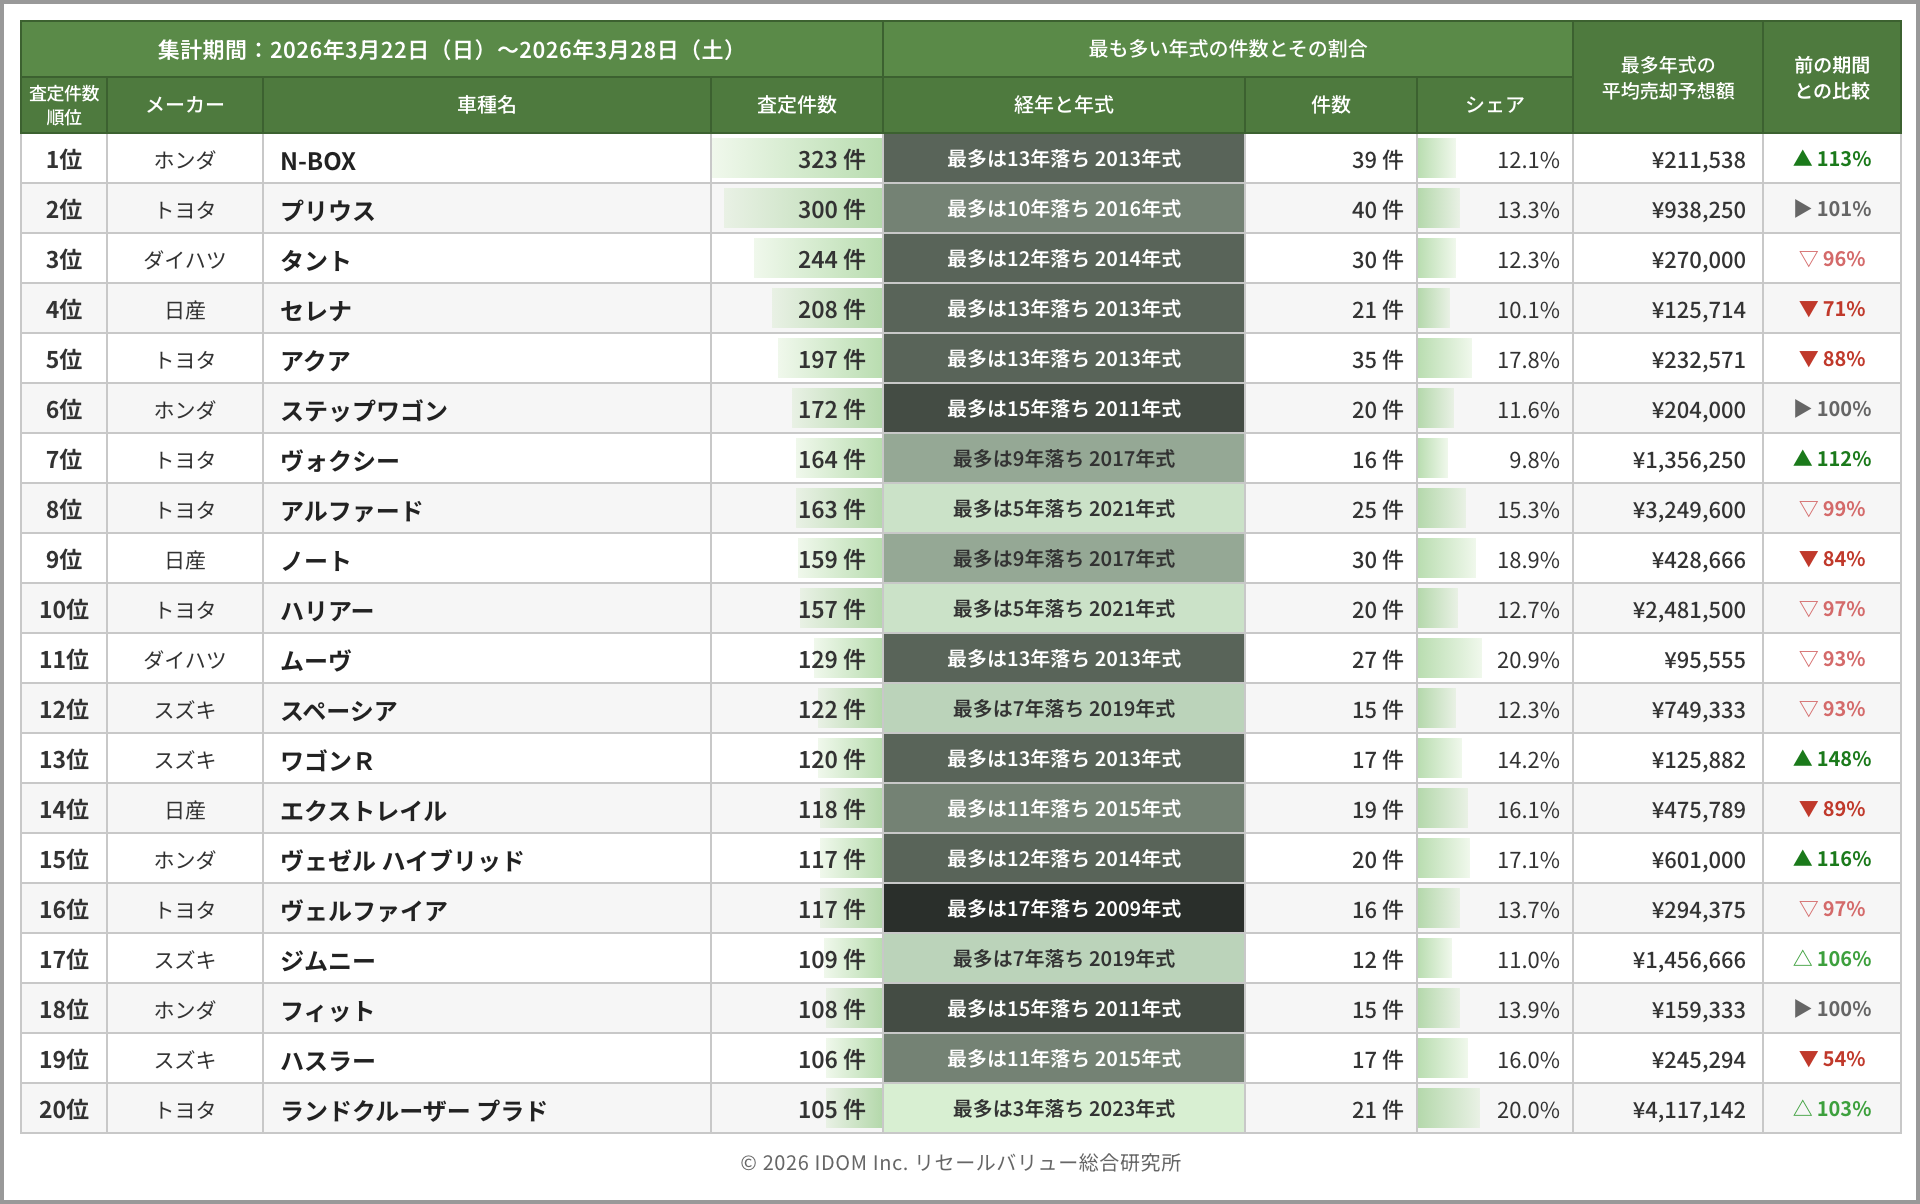Click the gray right arrow beside 101%
This screenshot has height=1204, width=1920.
(x=1803, y=208)
